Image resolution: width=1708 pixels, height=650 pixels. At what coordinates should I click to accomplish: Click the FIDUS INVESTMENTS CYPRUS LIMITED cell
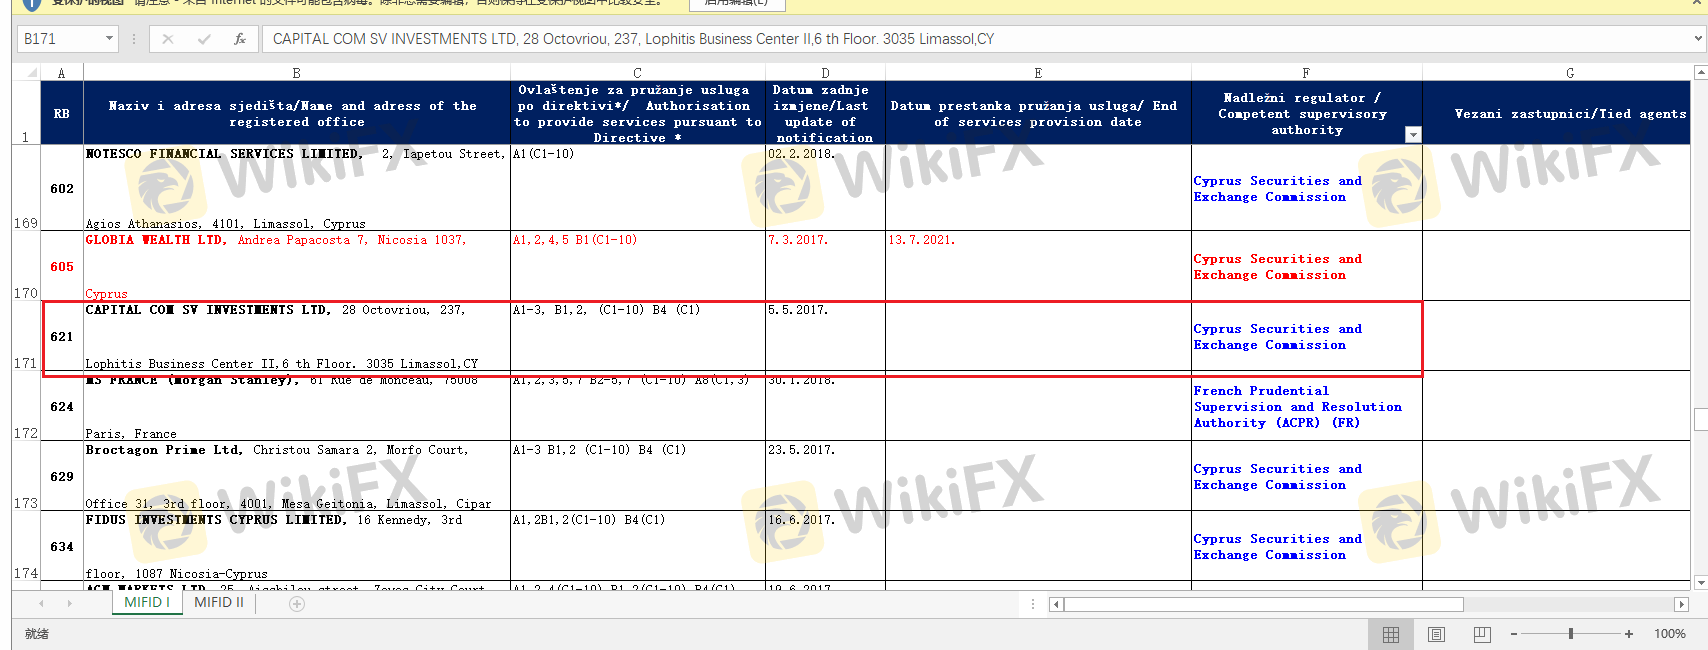(297, 546)
